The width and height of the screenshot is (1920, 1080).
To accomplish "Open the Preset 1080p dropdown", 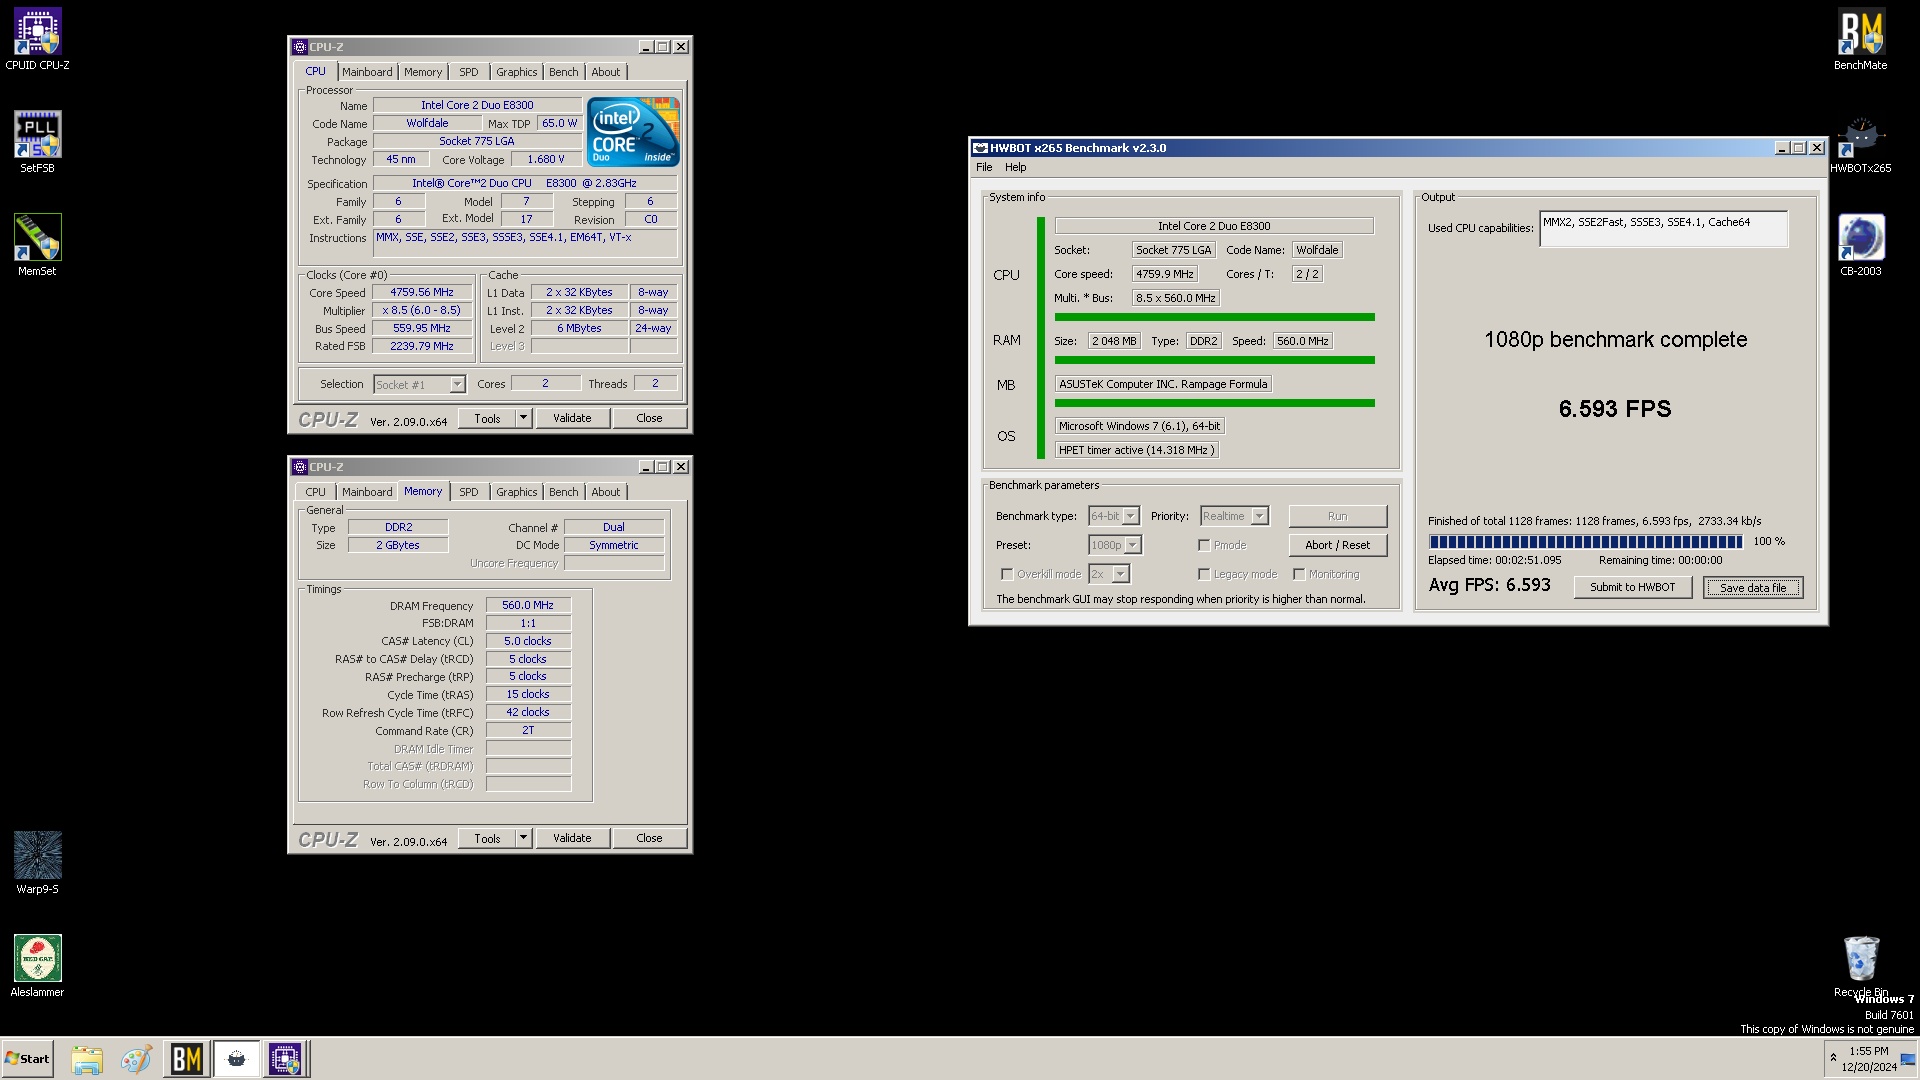I will [1133, 545].
